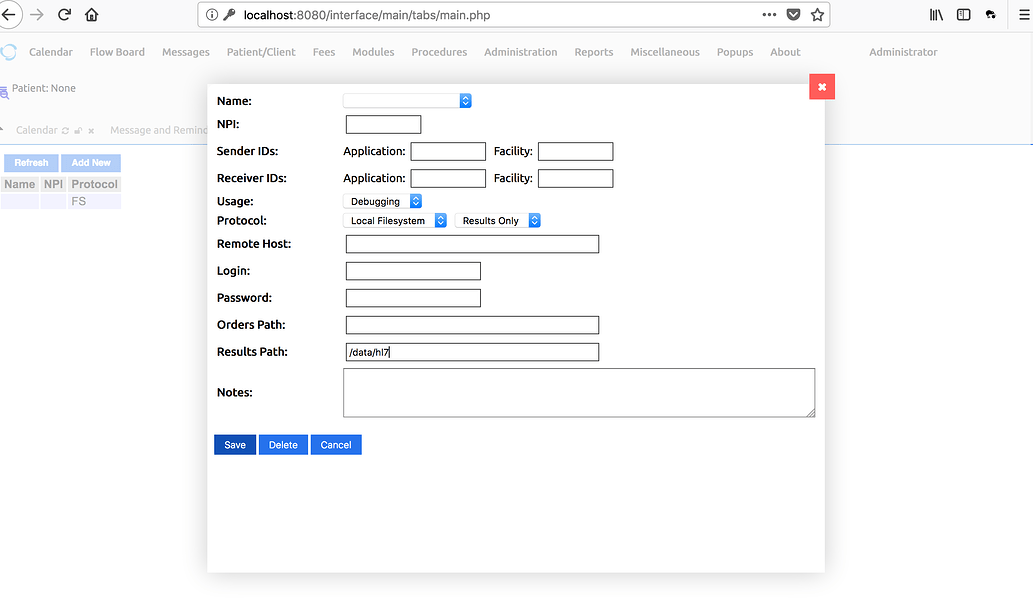Open the Firefox Library icon
Image resolution: width=1033 pixels, height=612 pixels.
[x=936, y=14]
